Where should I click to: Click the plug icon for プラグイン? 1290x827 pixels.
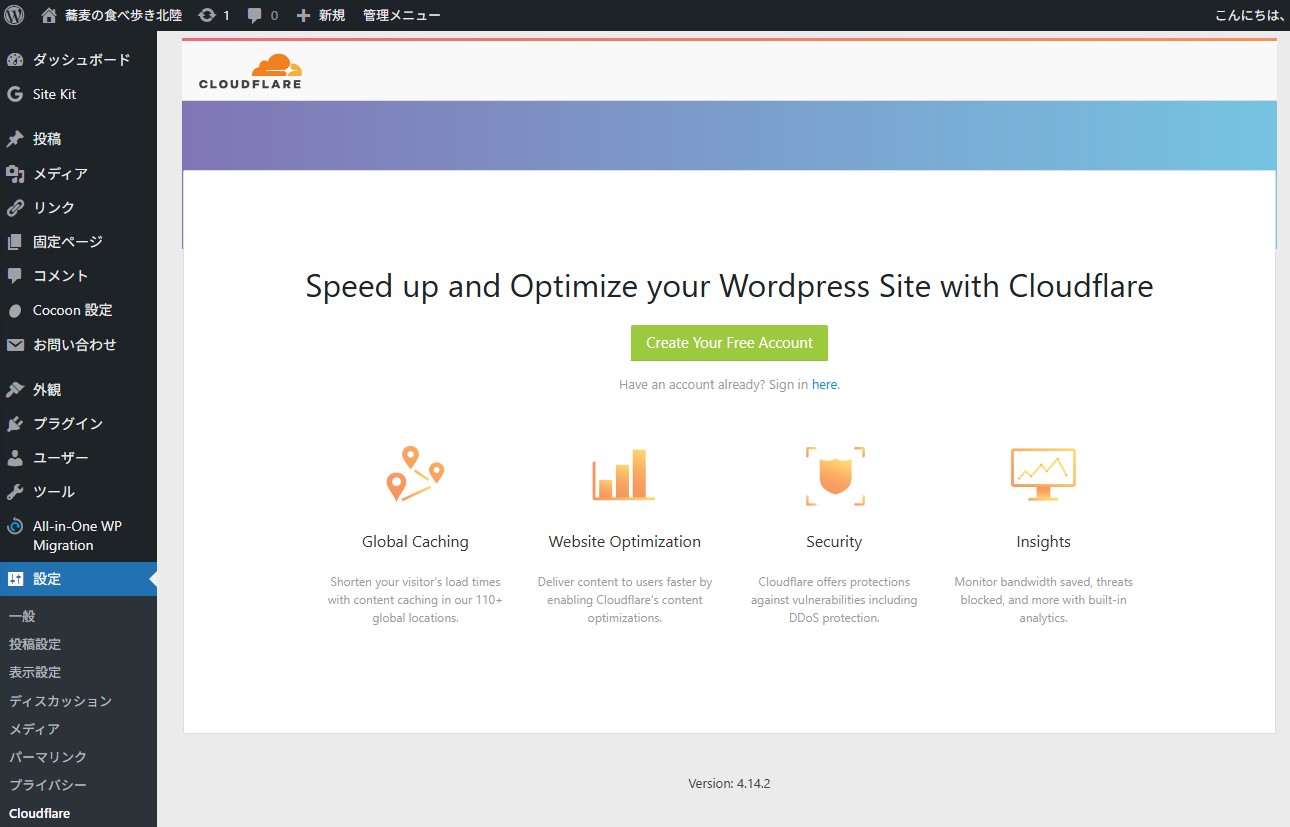point(15,424)
